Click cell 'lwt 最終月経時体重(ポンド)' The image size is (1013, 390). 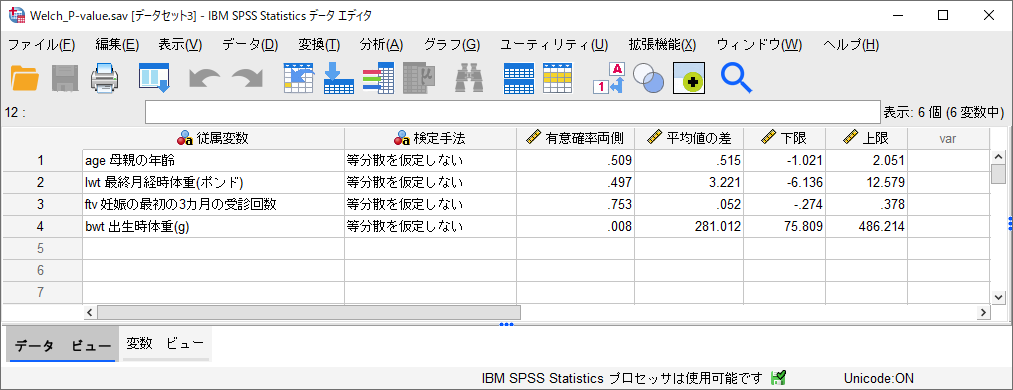[213, 183]
